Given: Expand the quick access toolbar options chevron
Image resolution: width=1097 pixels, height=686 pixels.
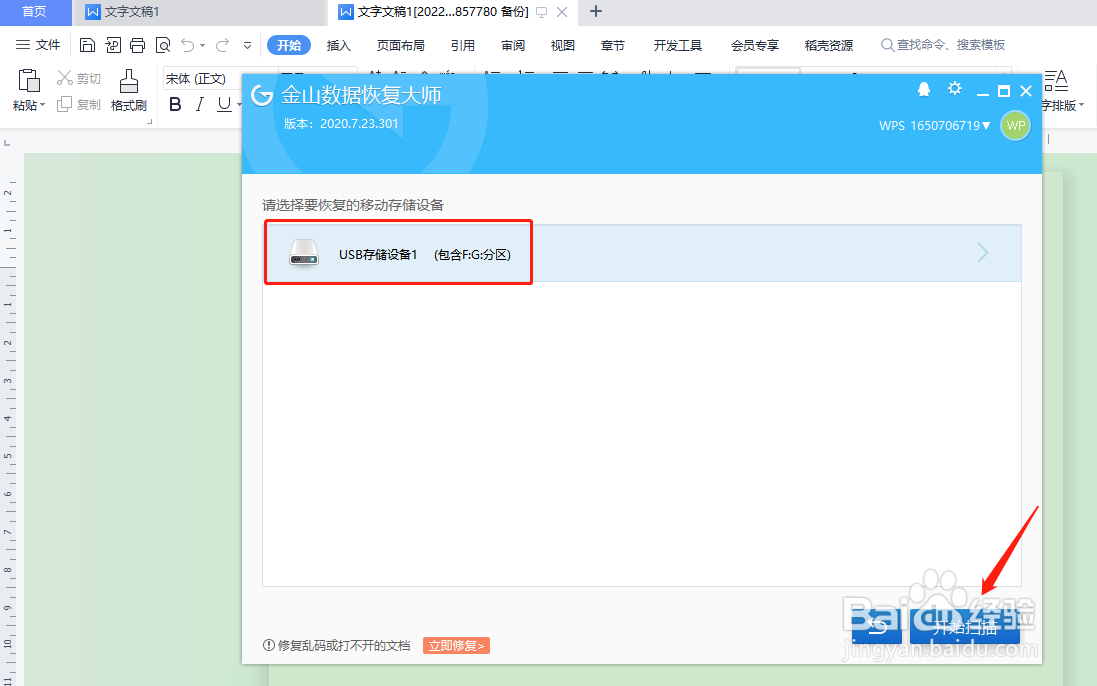Looking at the screenshot, I should [x=246, y=45].
